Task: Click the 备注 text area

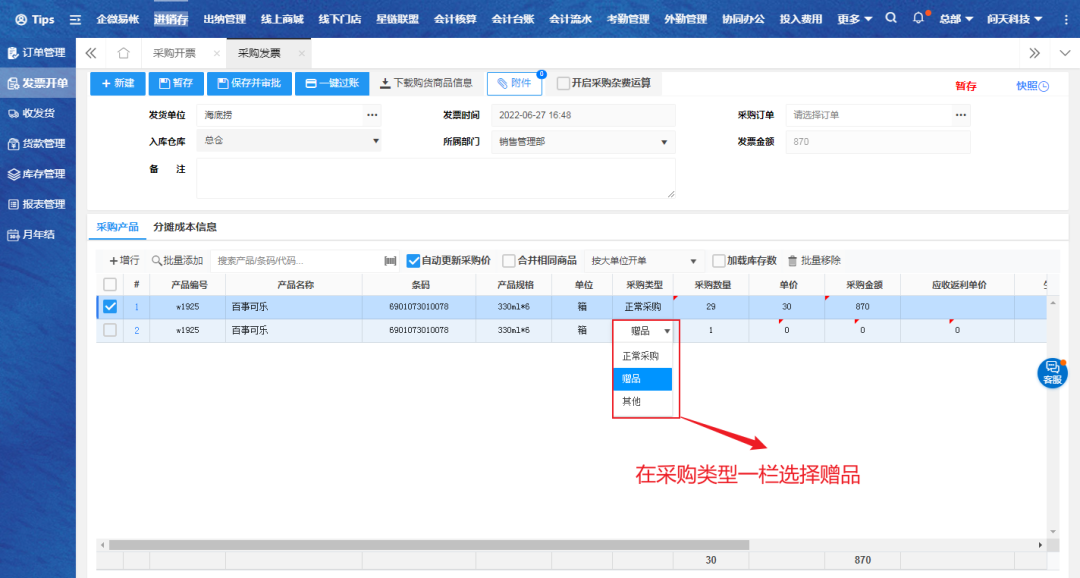Action: pos(435,178)
